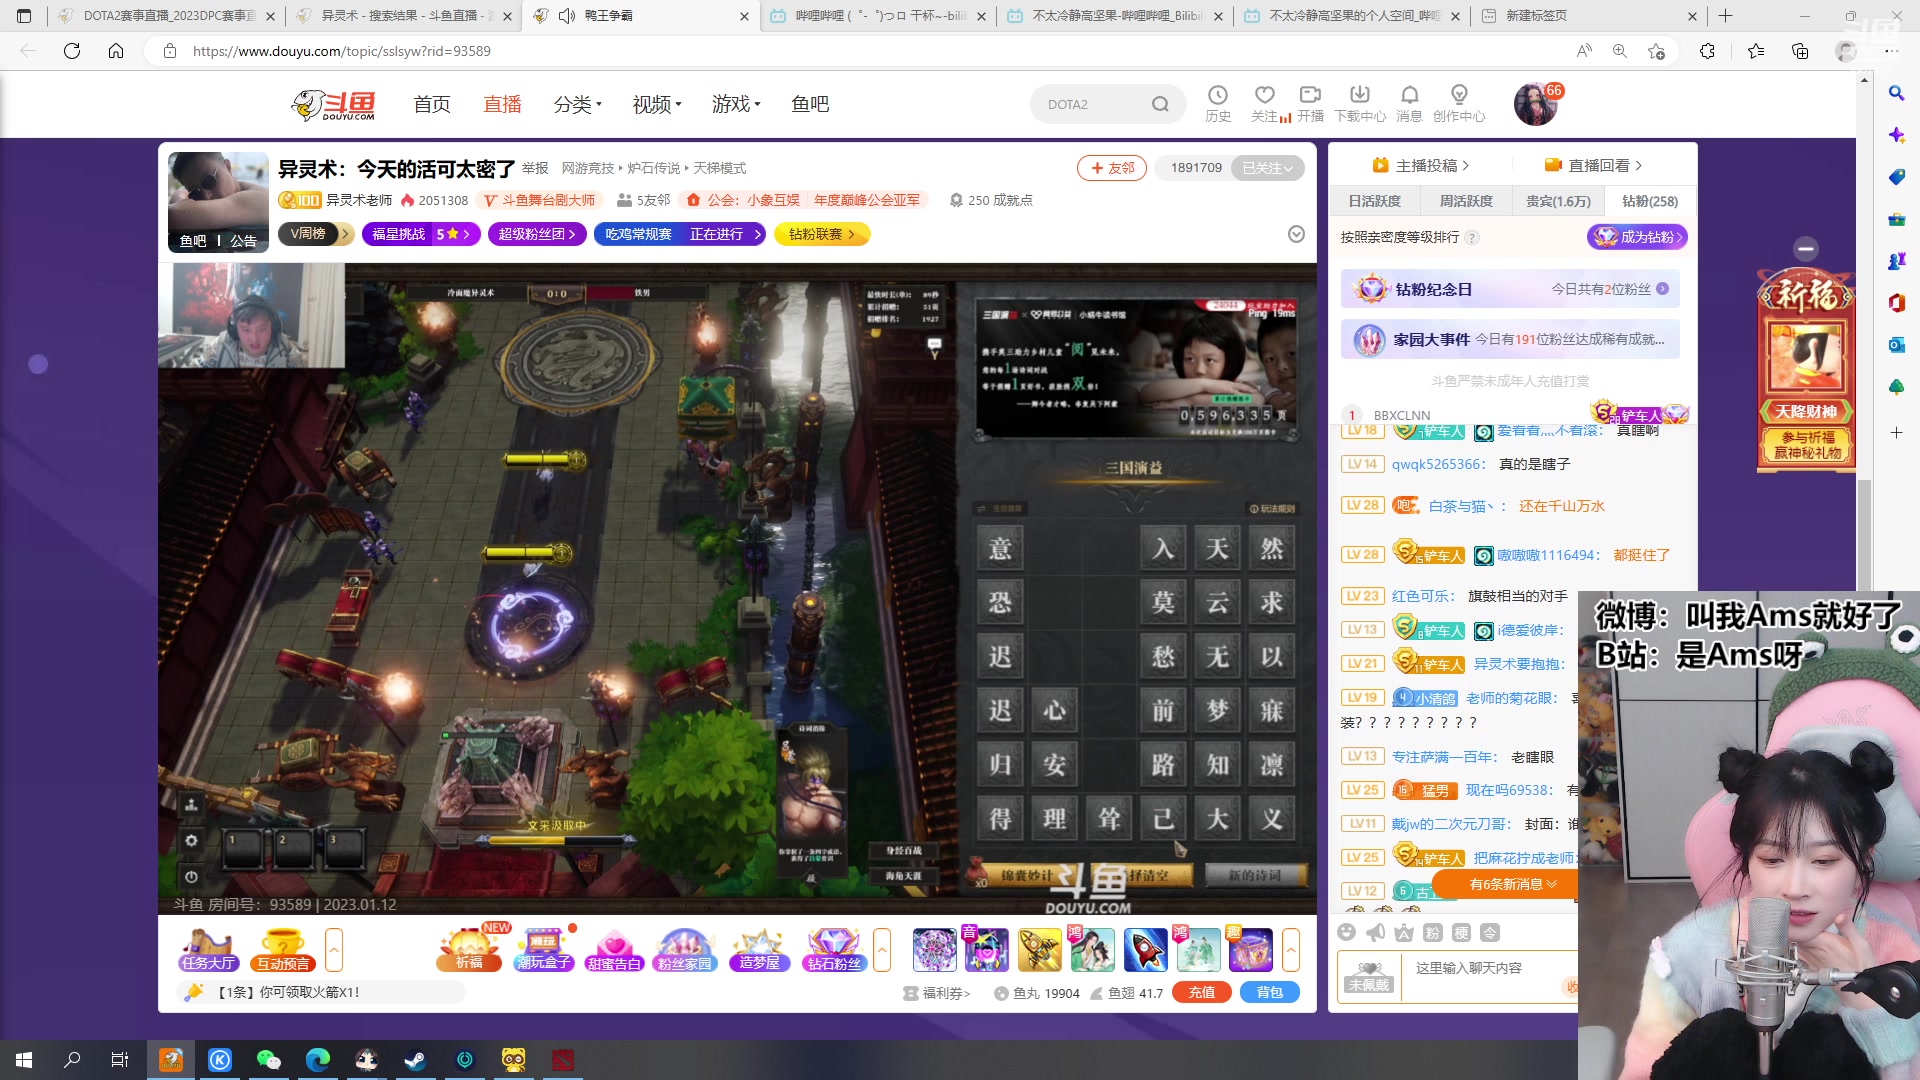
Task: Expand the 分类 category dropdown
Action: coord(577,104)
